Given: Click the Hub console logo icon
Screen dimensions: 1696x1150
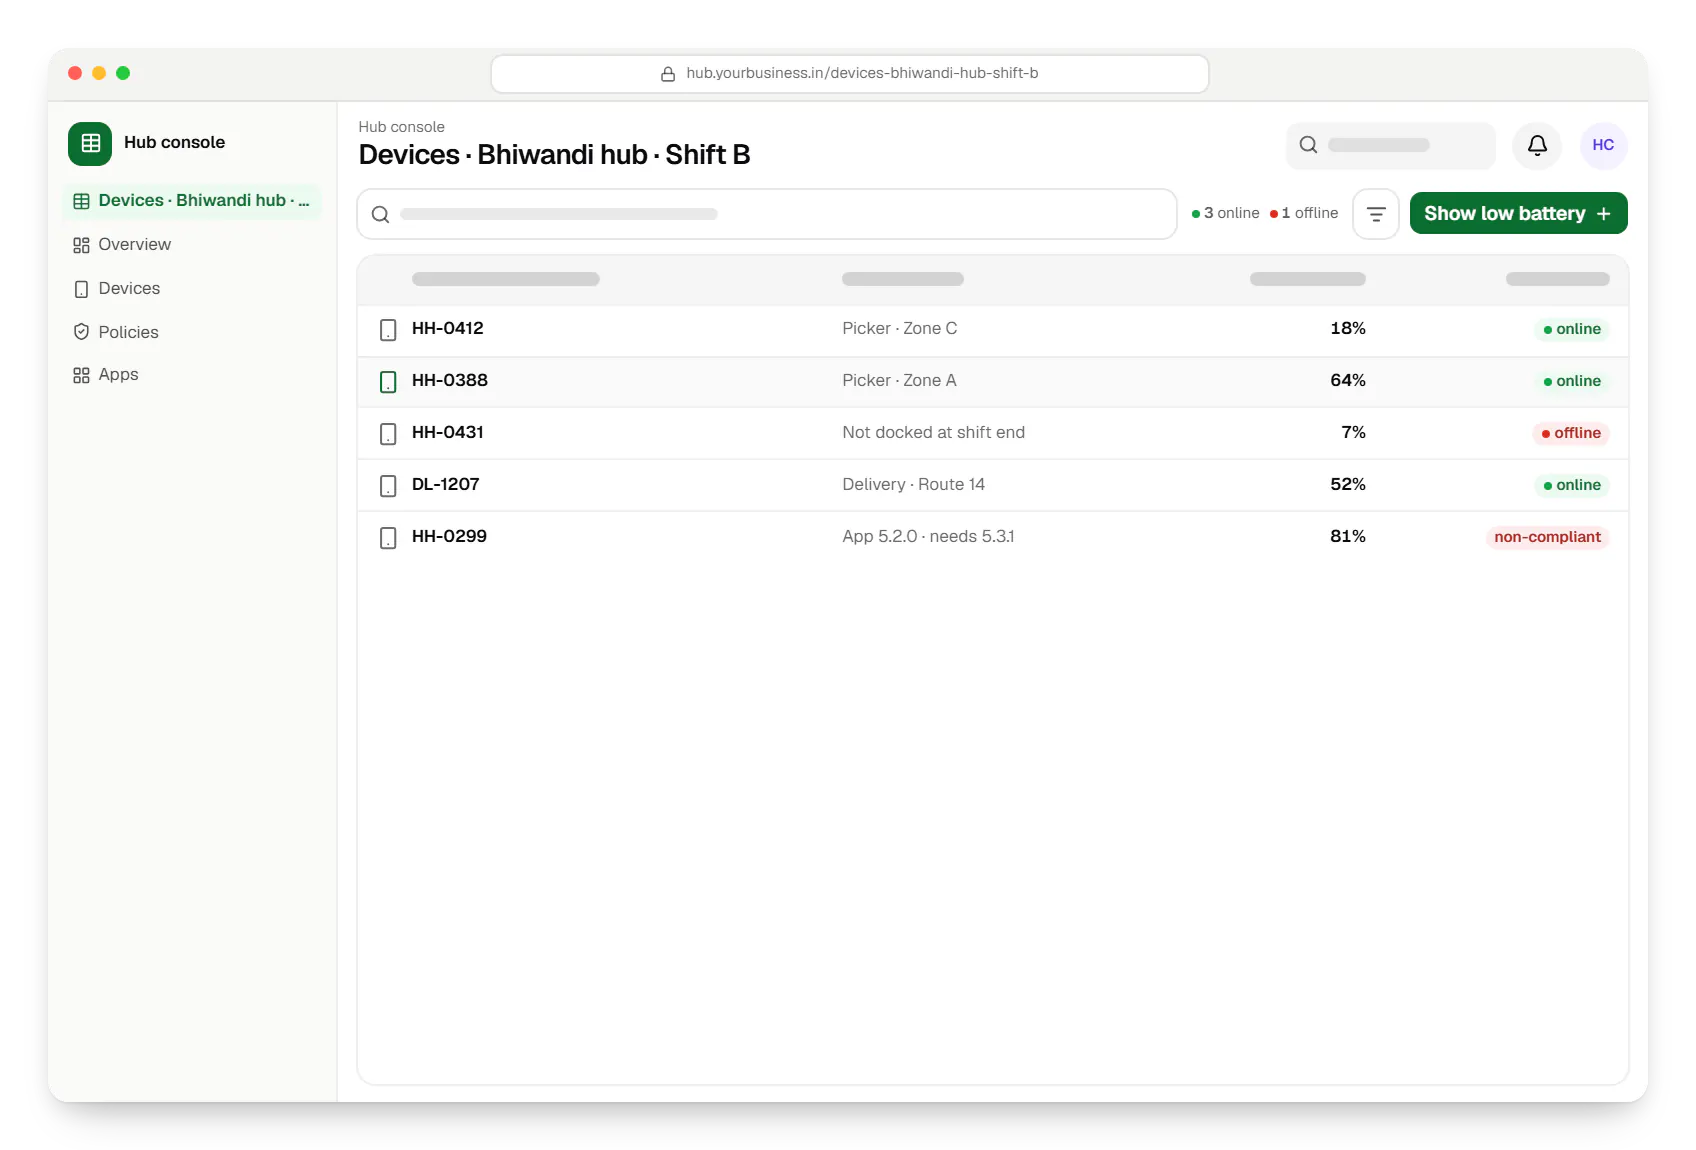Looking at the screenshot, I should [x=90, y=143].
